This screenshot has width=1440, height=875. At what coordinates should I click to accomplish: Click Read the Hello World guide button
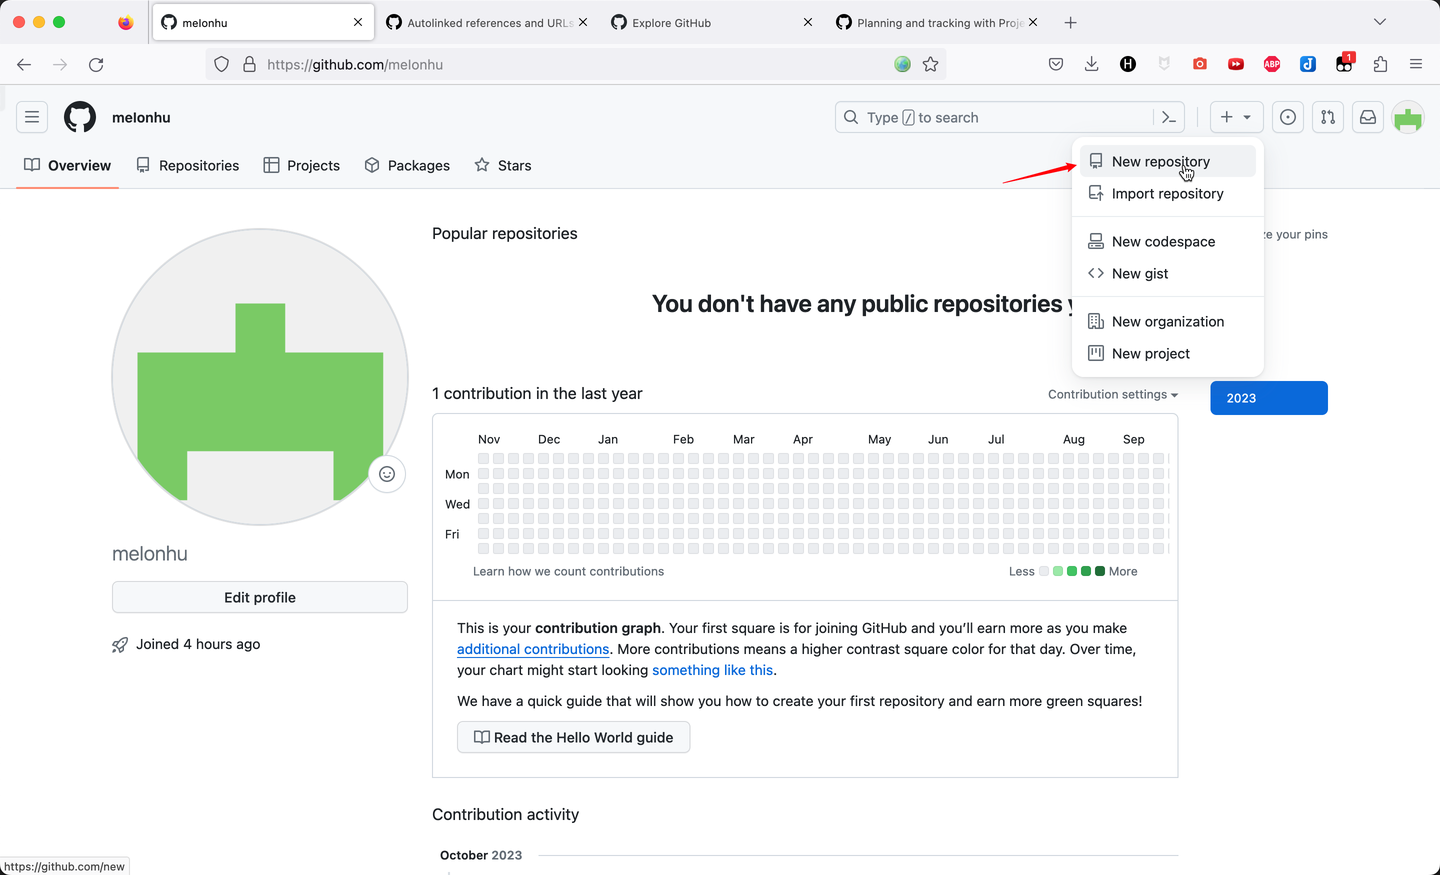click(573, 737)
